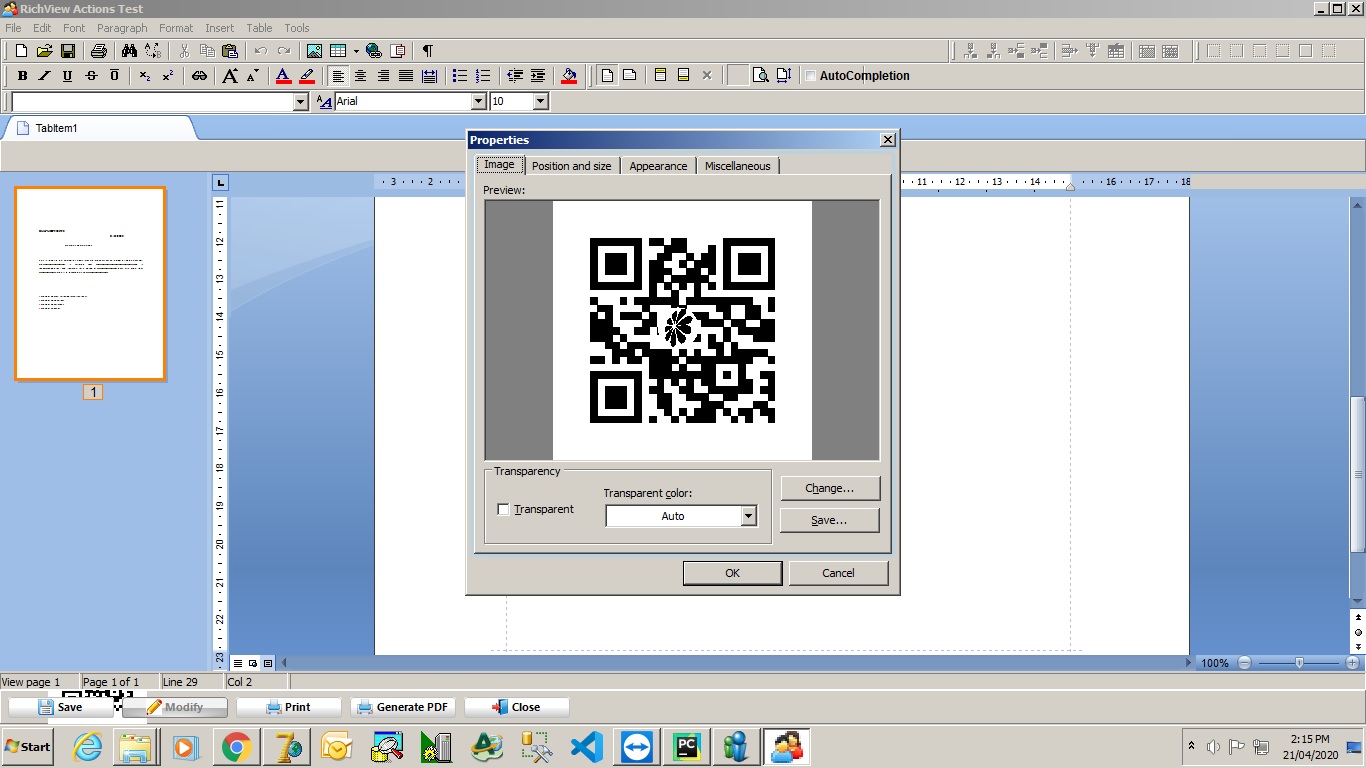This screenshot has height=768, width=1366.
Task: Open the Tools menu
Action: (x=297, y=28)
